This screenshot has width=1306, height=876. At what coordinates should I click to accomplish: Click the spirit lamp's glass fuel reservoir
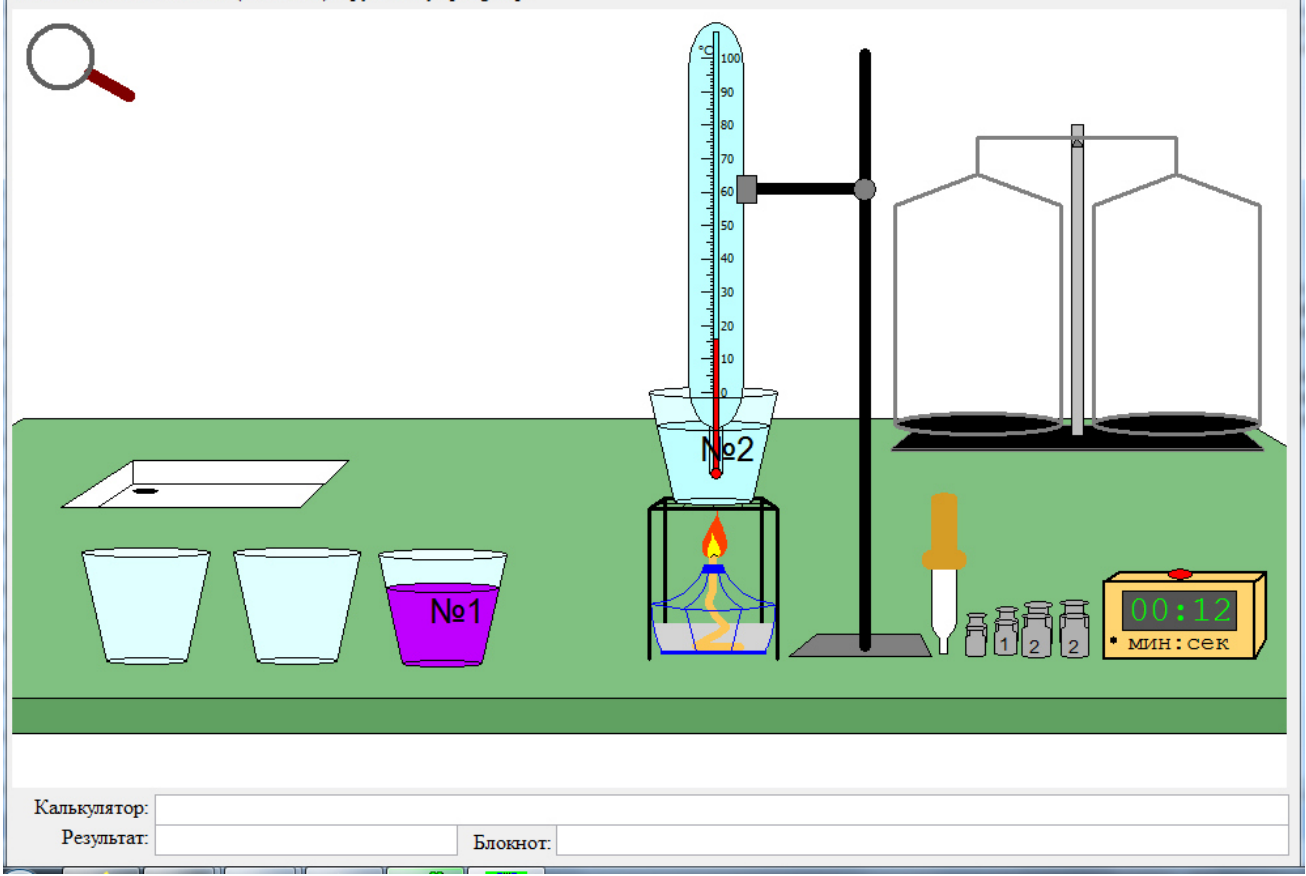713,626
